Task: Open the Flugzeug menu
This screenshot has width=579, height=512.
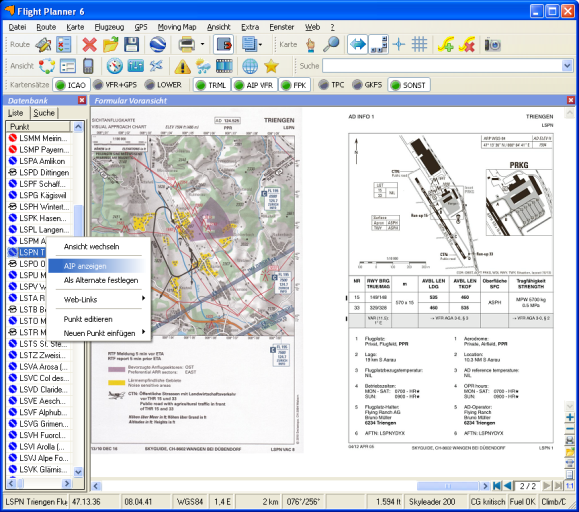Action: 109,27
